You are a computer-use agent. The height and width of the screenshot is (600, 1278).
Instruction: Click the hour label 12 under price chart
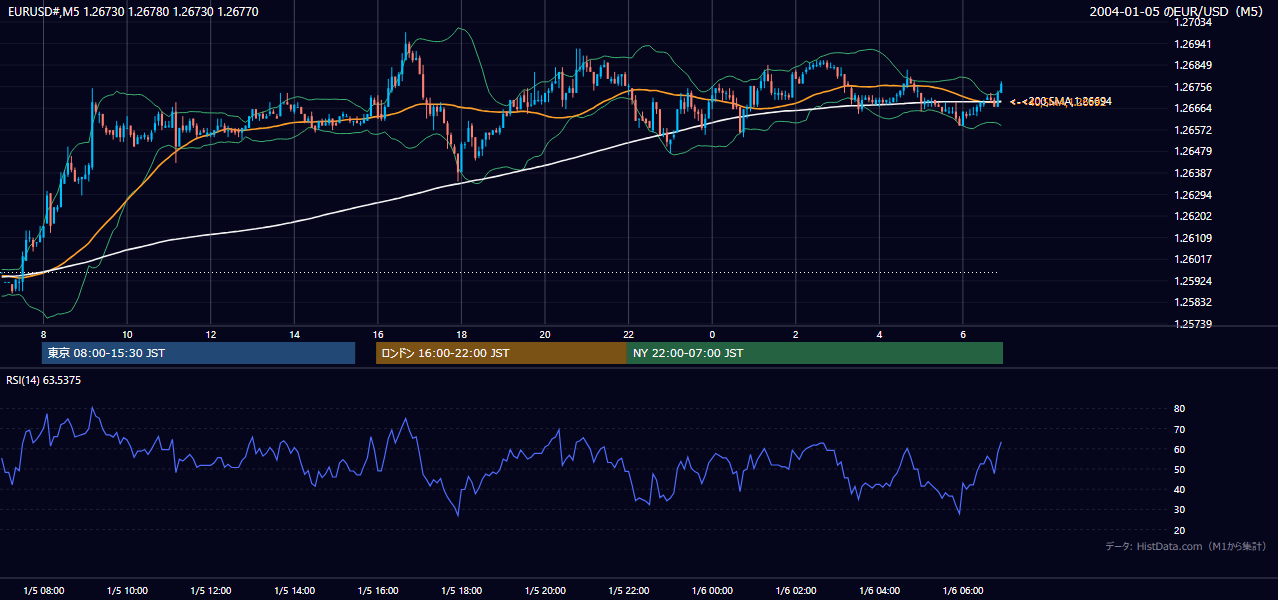(x=211, y=334)
